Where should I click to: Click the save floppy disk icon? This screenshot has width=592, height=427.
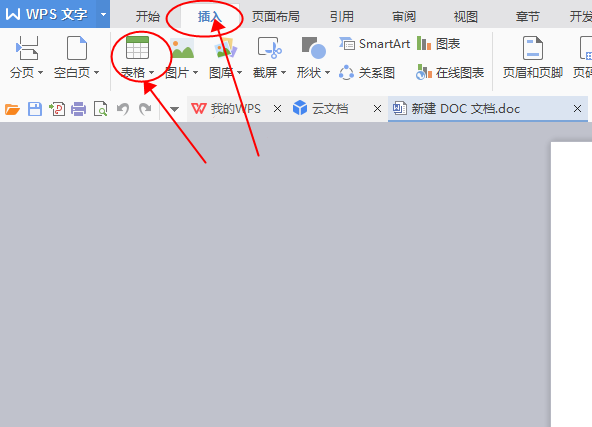tap(35, 109)
